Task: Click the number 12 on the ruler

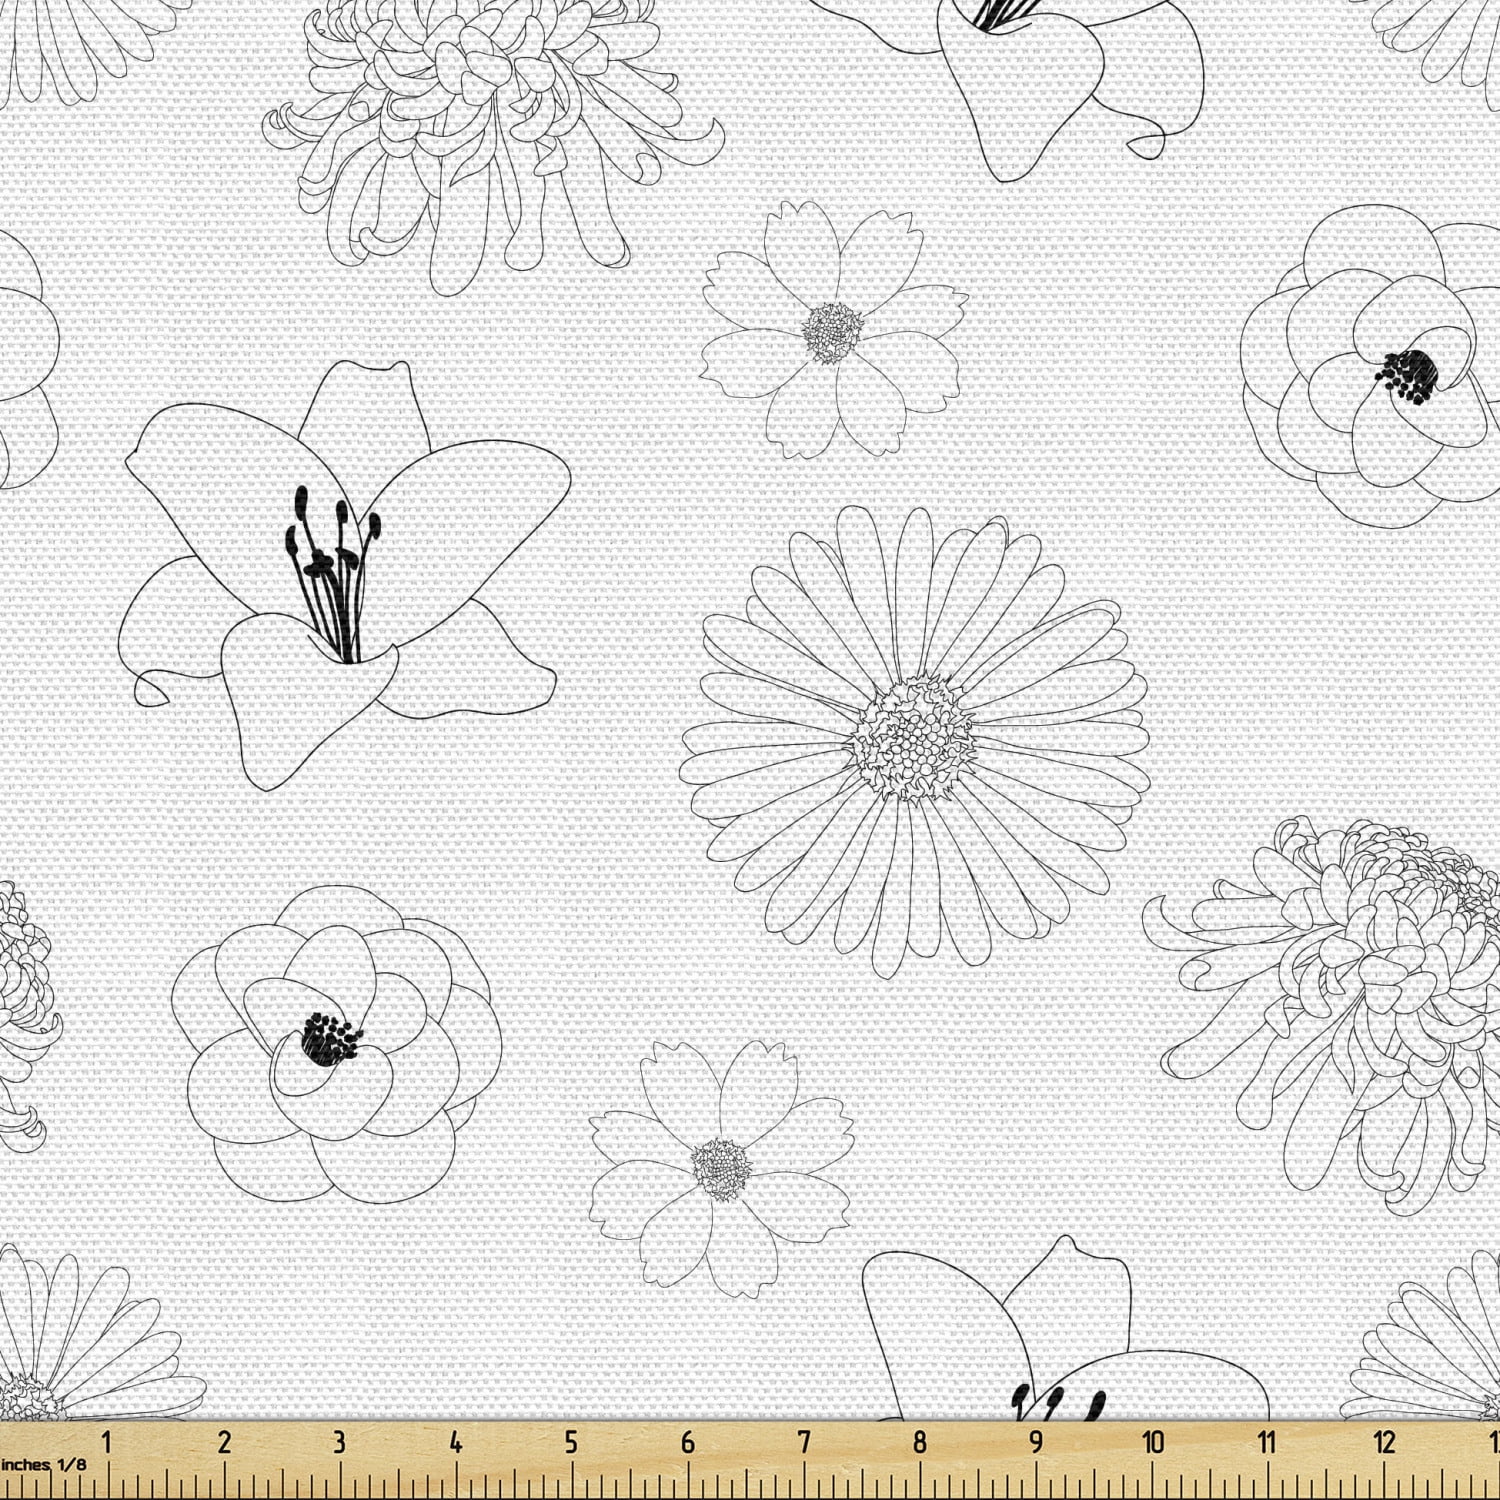Action: click(1385, 1442)
